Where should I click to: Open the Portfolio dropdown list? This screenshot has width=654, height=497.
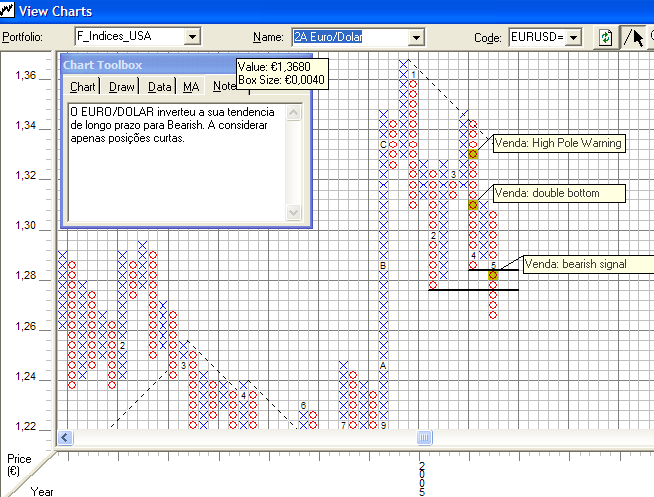[x=192, y=37]
